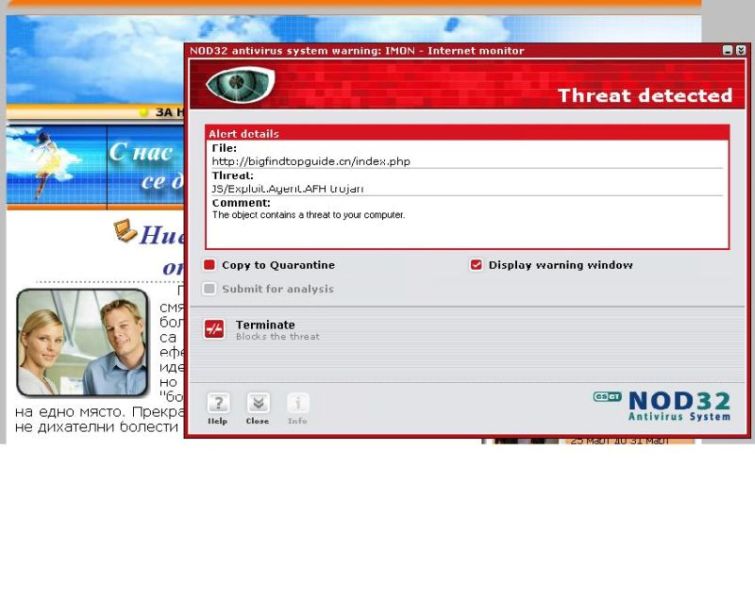Click the Info icon
755x600 pixels.
pos(297,403)
